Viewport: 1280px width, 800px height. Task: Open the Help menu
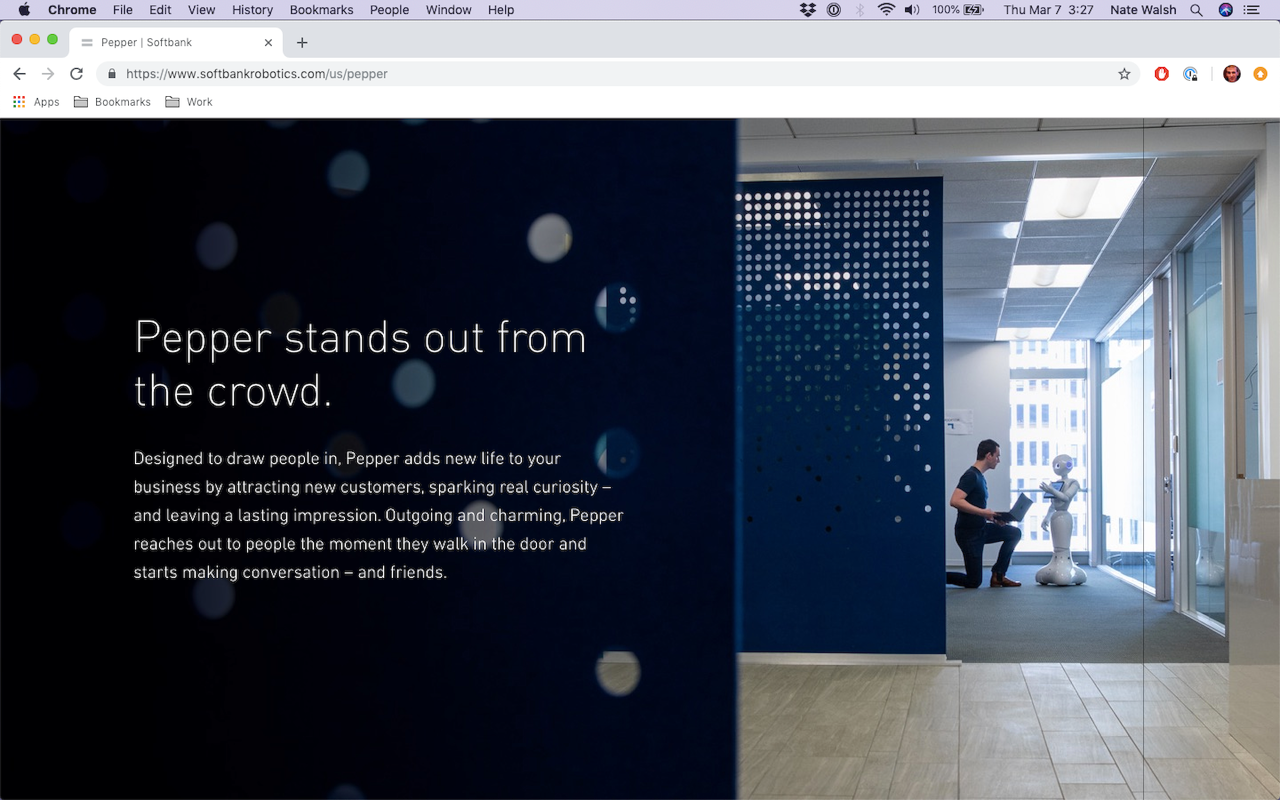point(501,10)
